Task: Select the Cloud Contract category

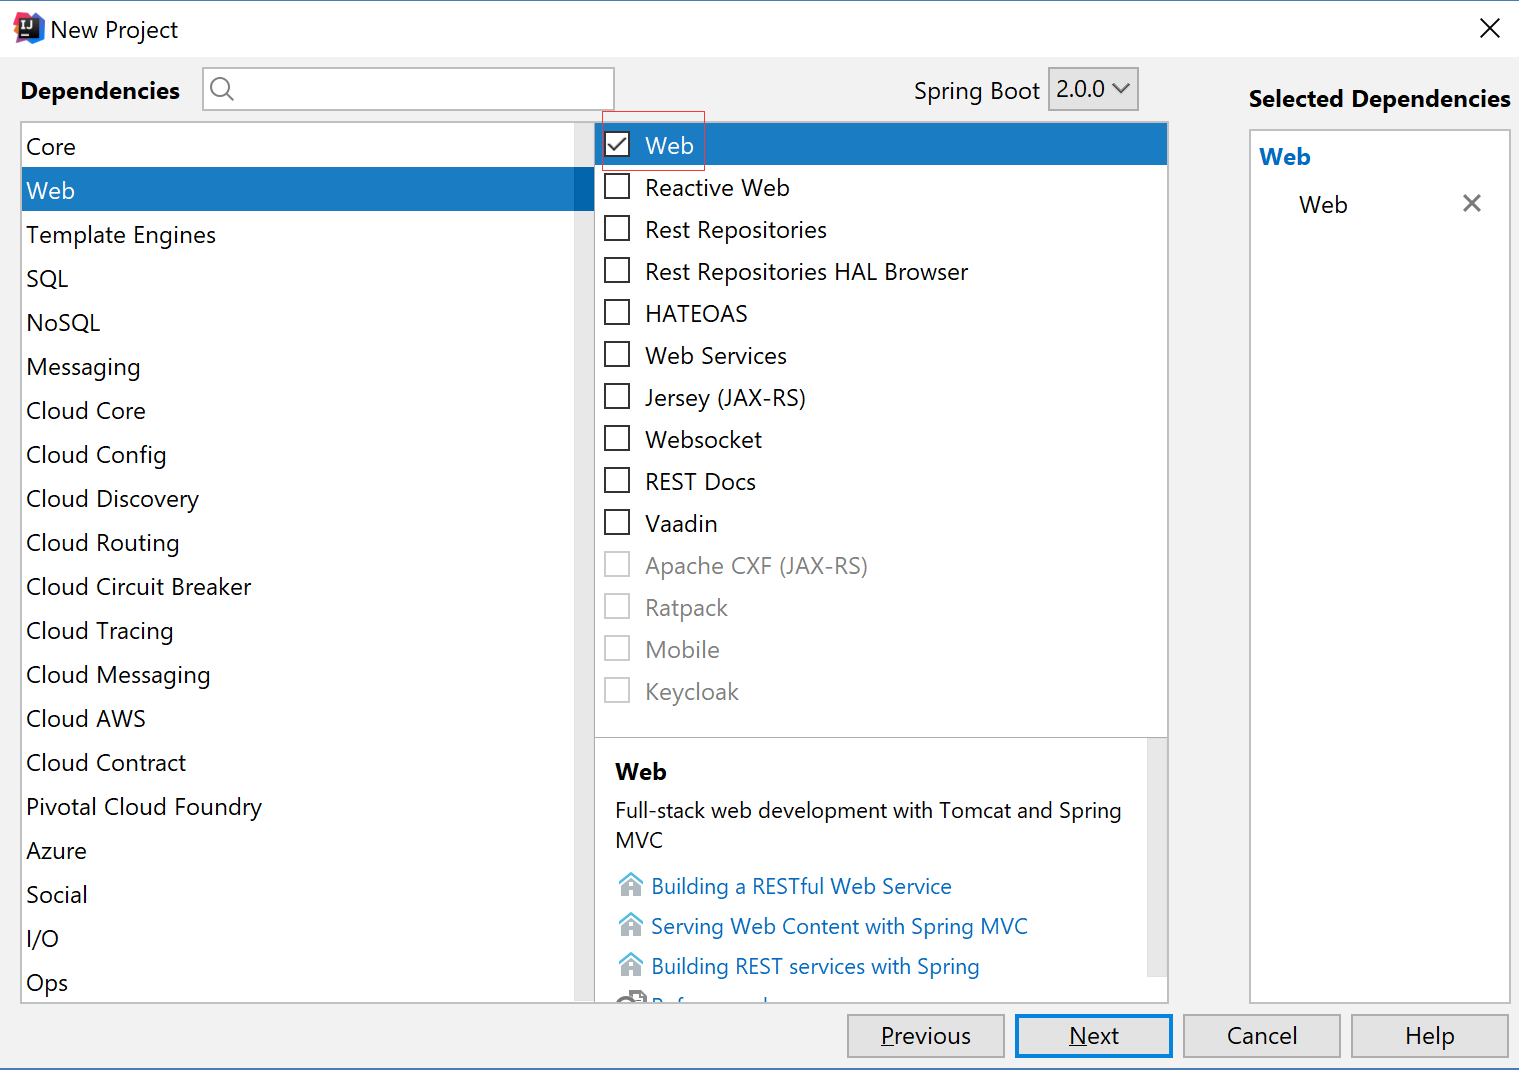Action: click(298, 763)
